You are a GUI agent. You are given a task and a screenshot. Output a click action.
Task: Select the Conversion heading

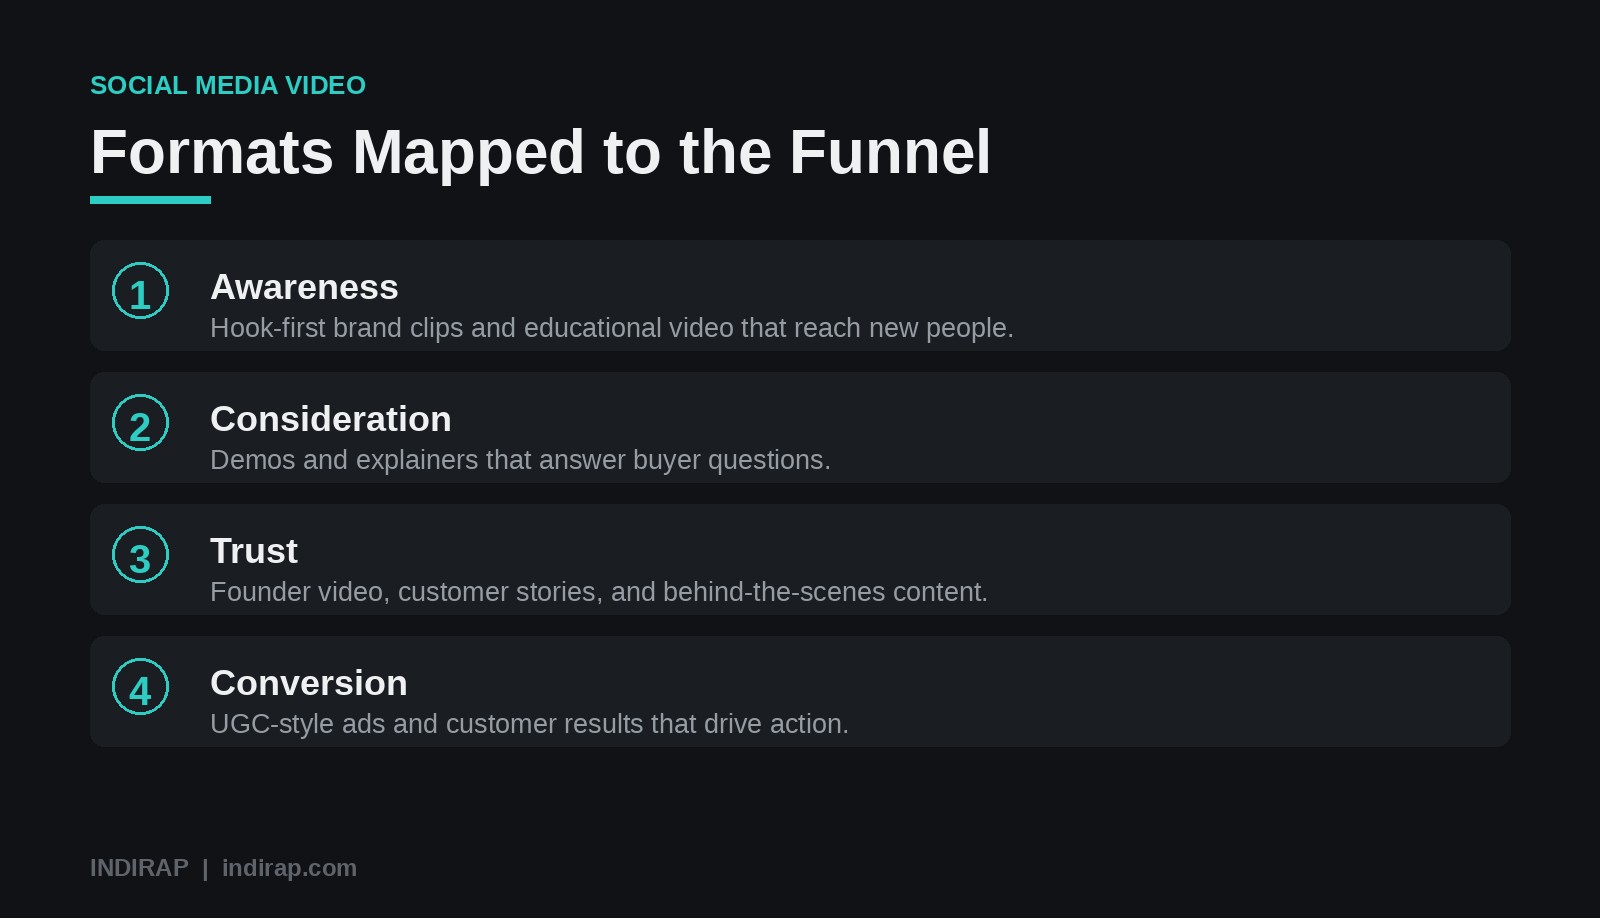[x=309, y=683]
